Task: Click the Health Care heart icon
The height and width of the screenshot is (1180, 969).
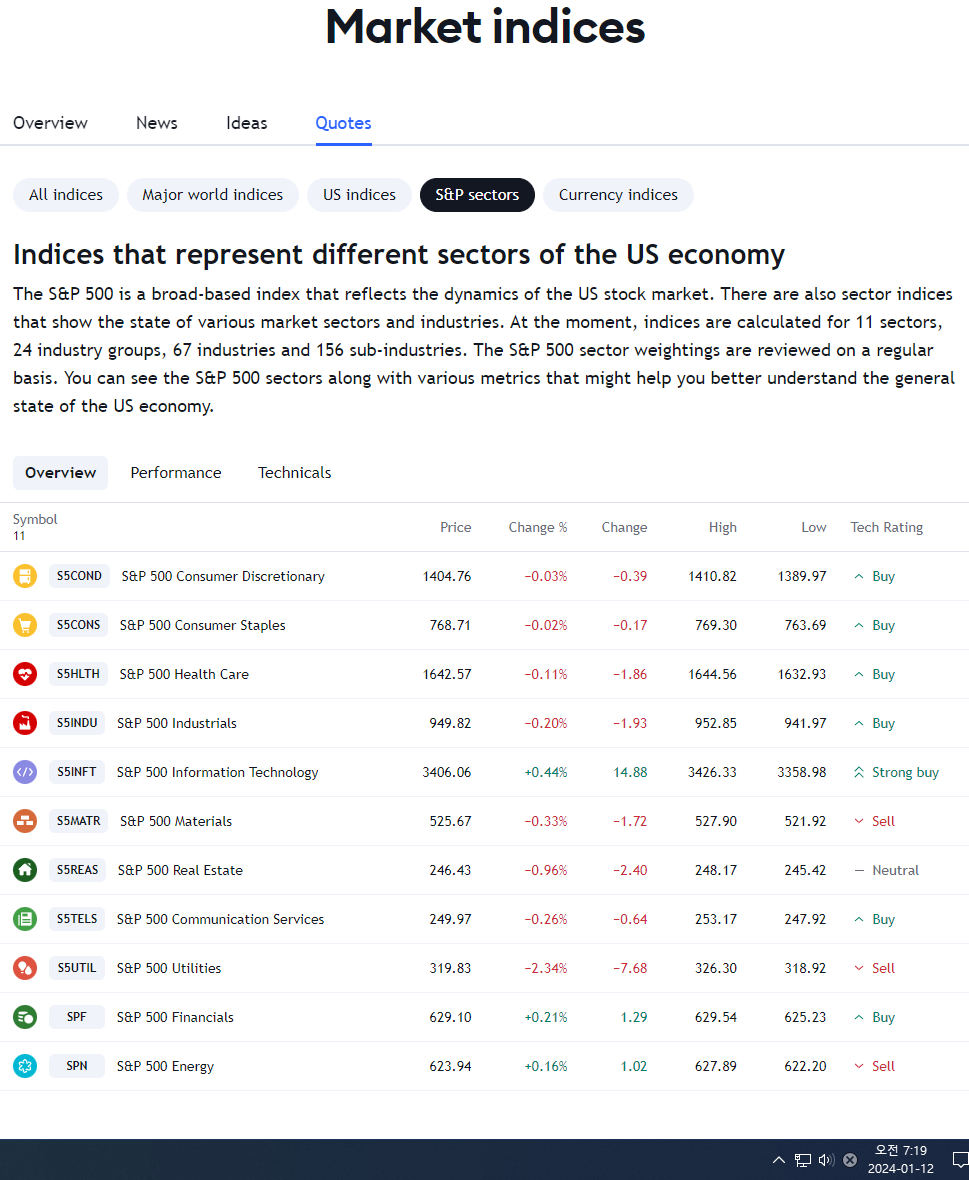Action: 25,674
